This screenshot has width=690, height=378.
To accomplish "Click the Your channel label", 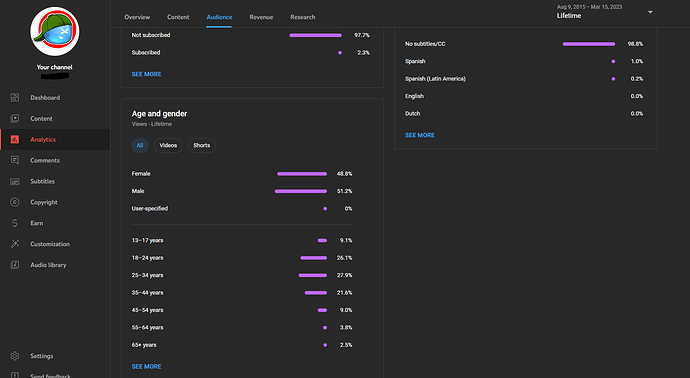I will [x=55, y=67].
